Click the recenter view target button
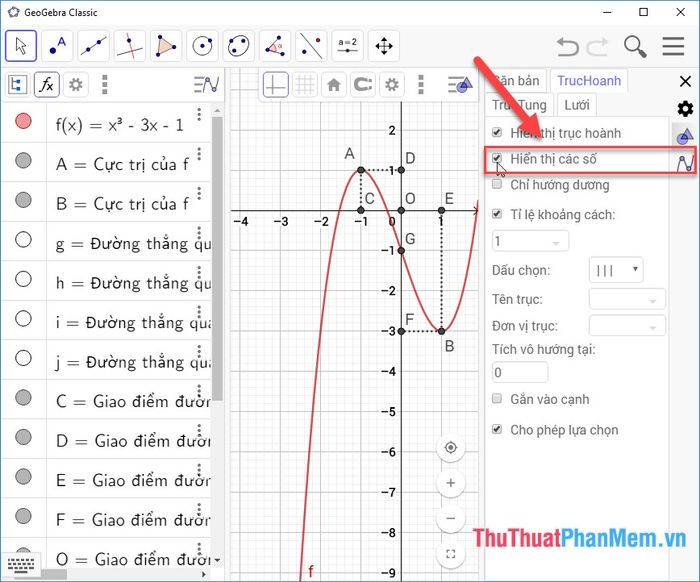Image resolution: width=700 pixels, height=582 pixels. tap(450, 447)
